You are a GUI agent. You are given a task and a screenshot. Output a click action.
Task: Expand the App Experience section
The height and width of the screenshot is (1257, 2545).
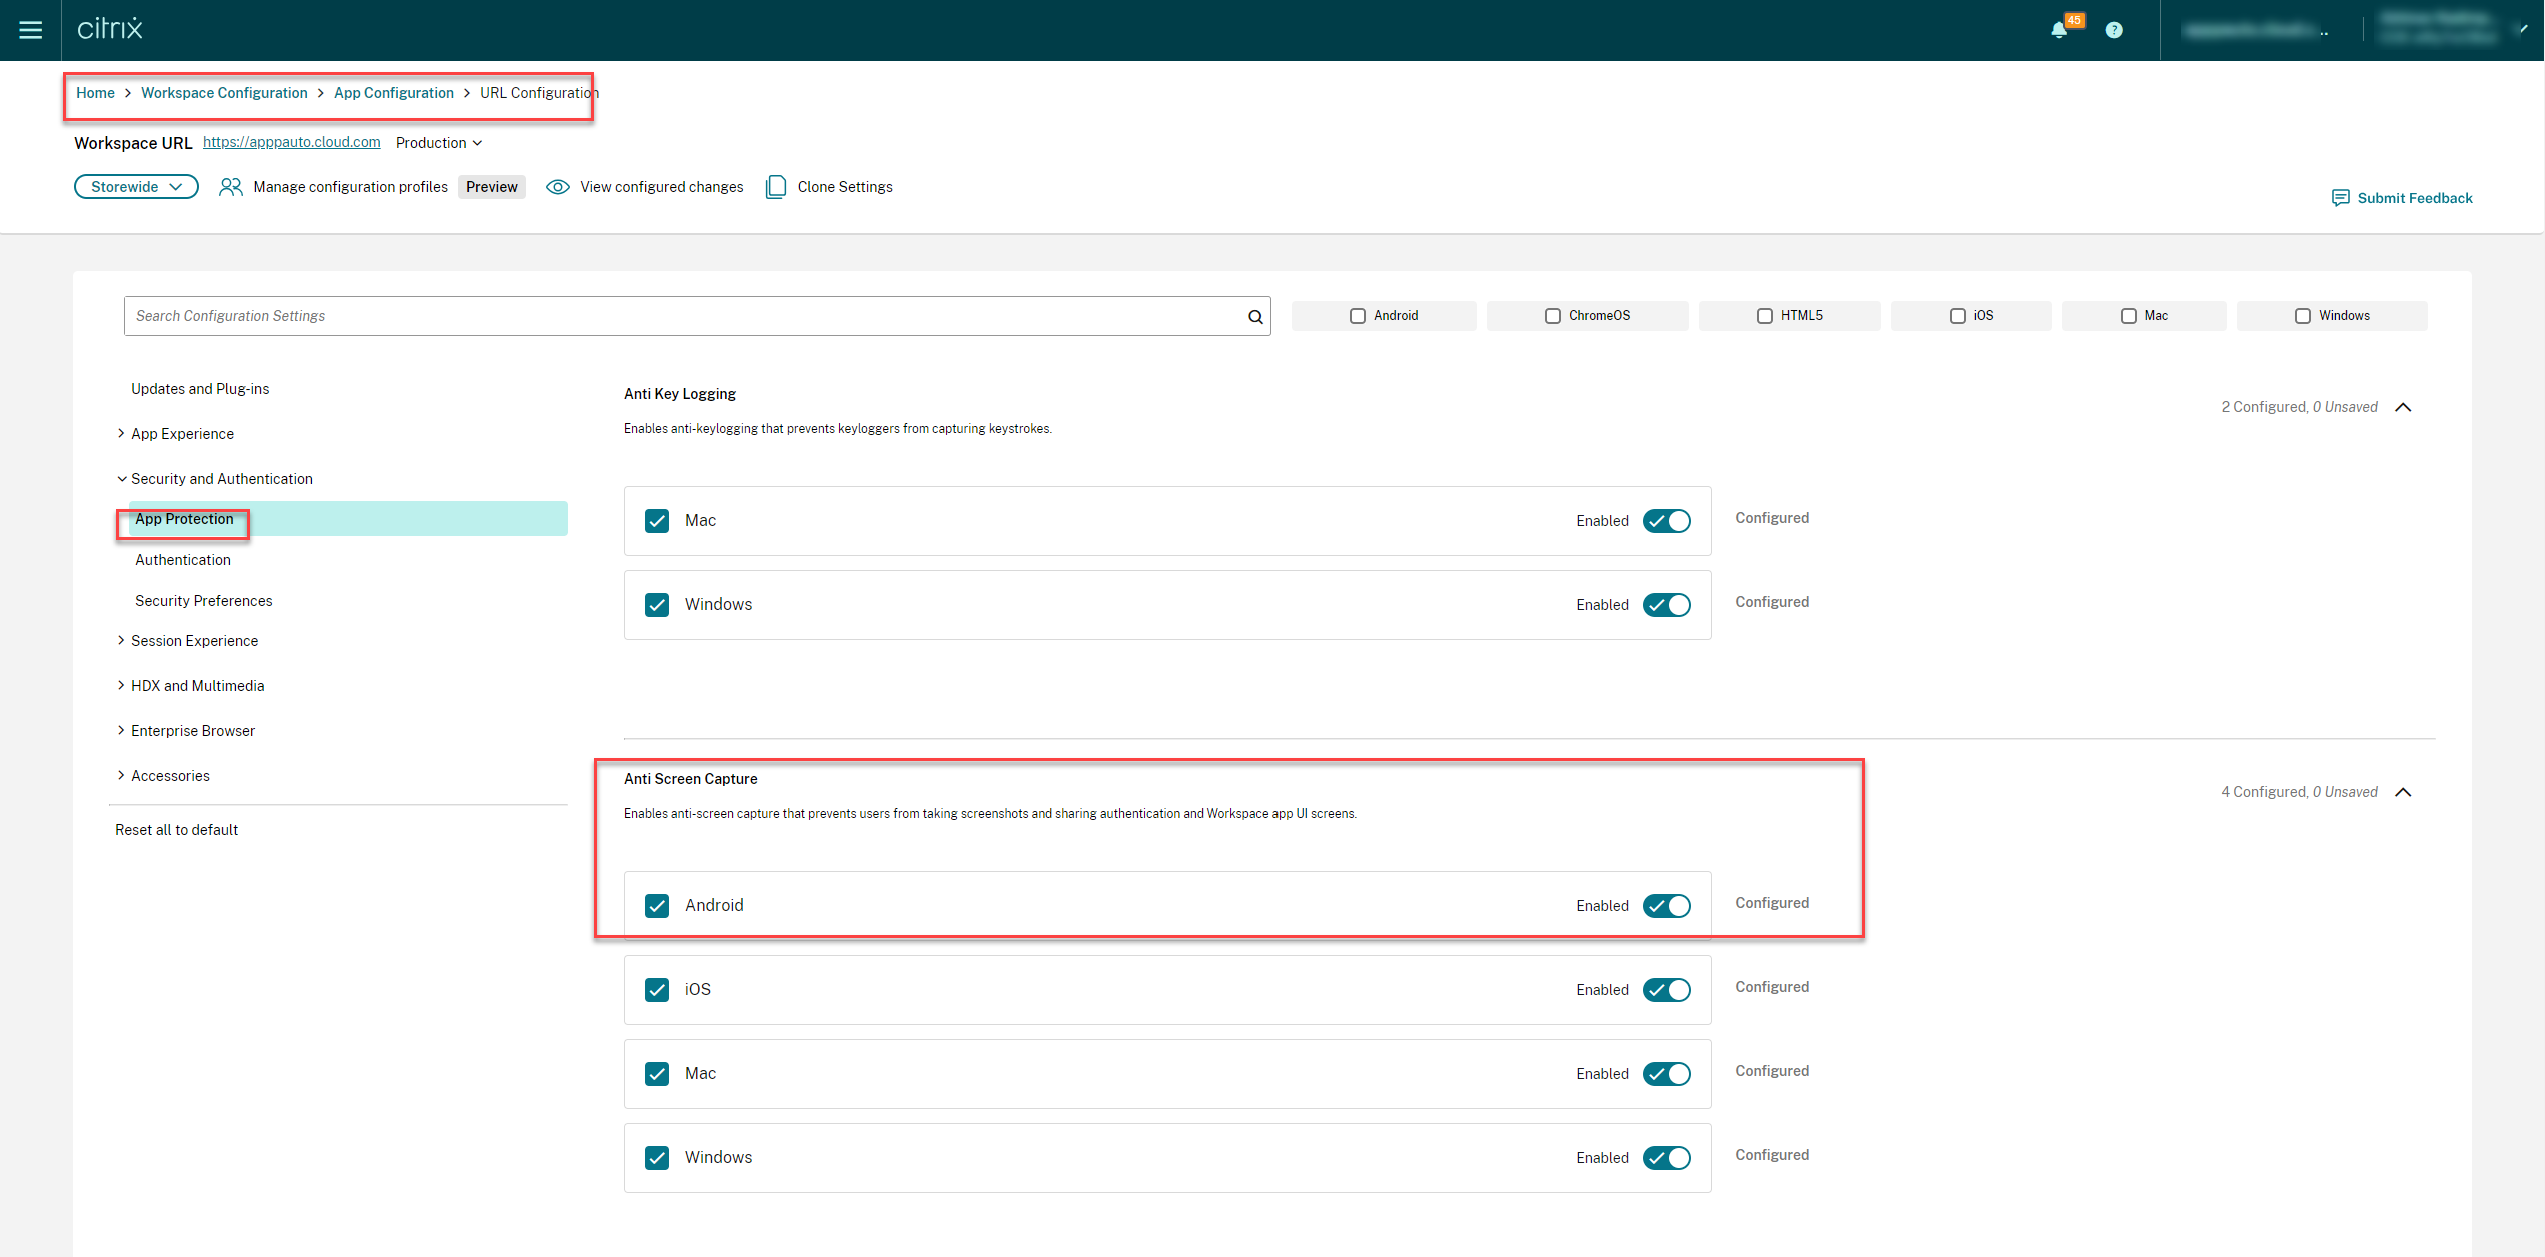coord(183,432)
